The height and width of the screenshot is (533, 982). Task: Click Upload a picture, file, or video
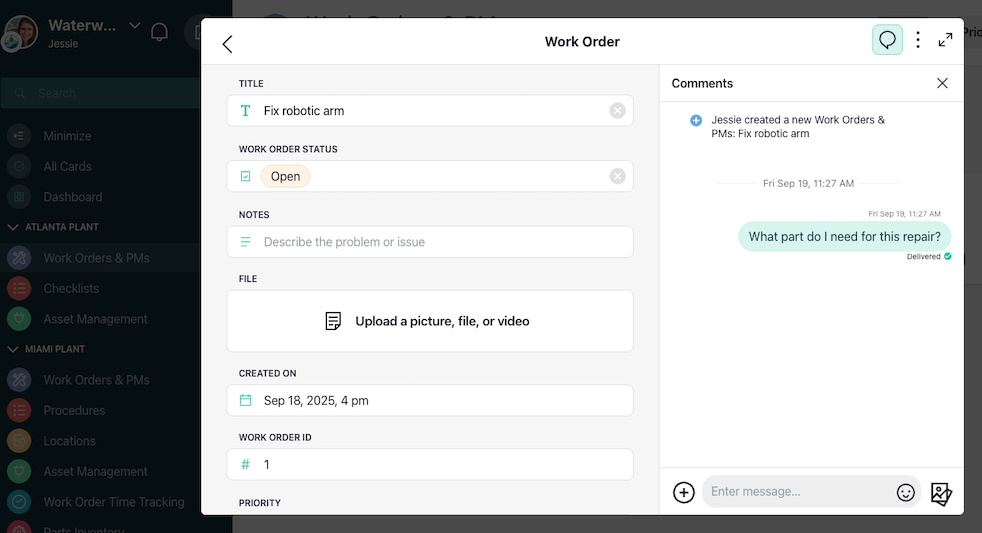point(430,321)
